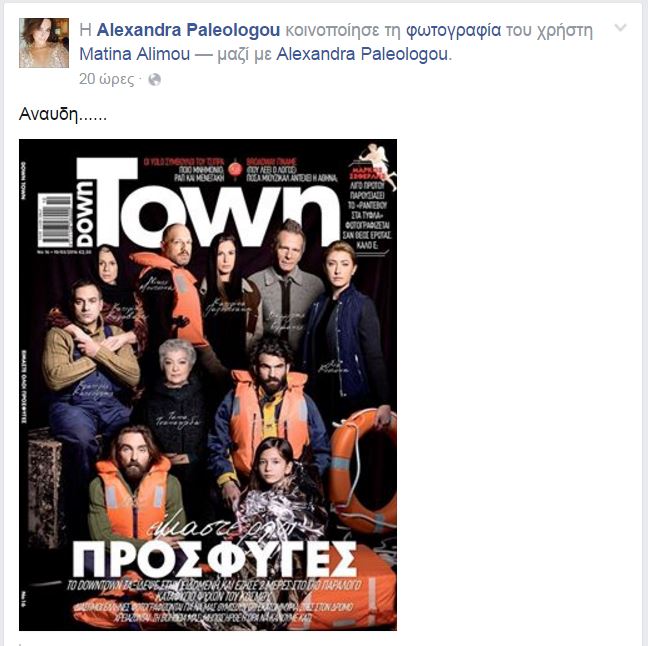This screenshot has width=648, height=646.
Task: Visit Matina Alimou's profile link
Action: [x=135, y=54]
